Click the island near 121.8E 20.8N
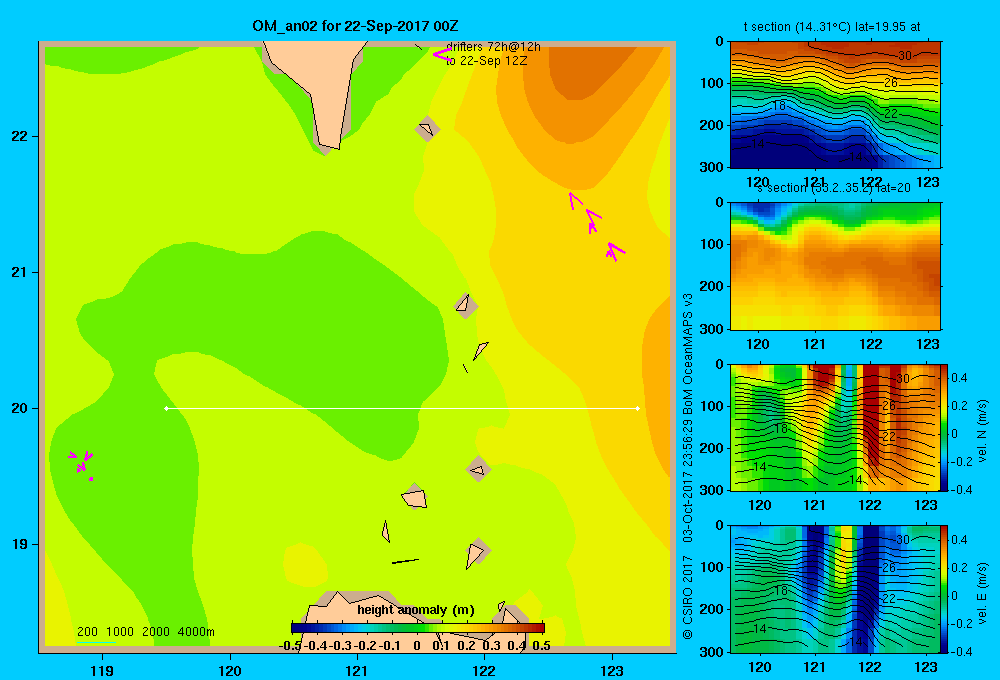 [465, 306]
